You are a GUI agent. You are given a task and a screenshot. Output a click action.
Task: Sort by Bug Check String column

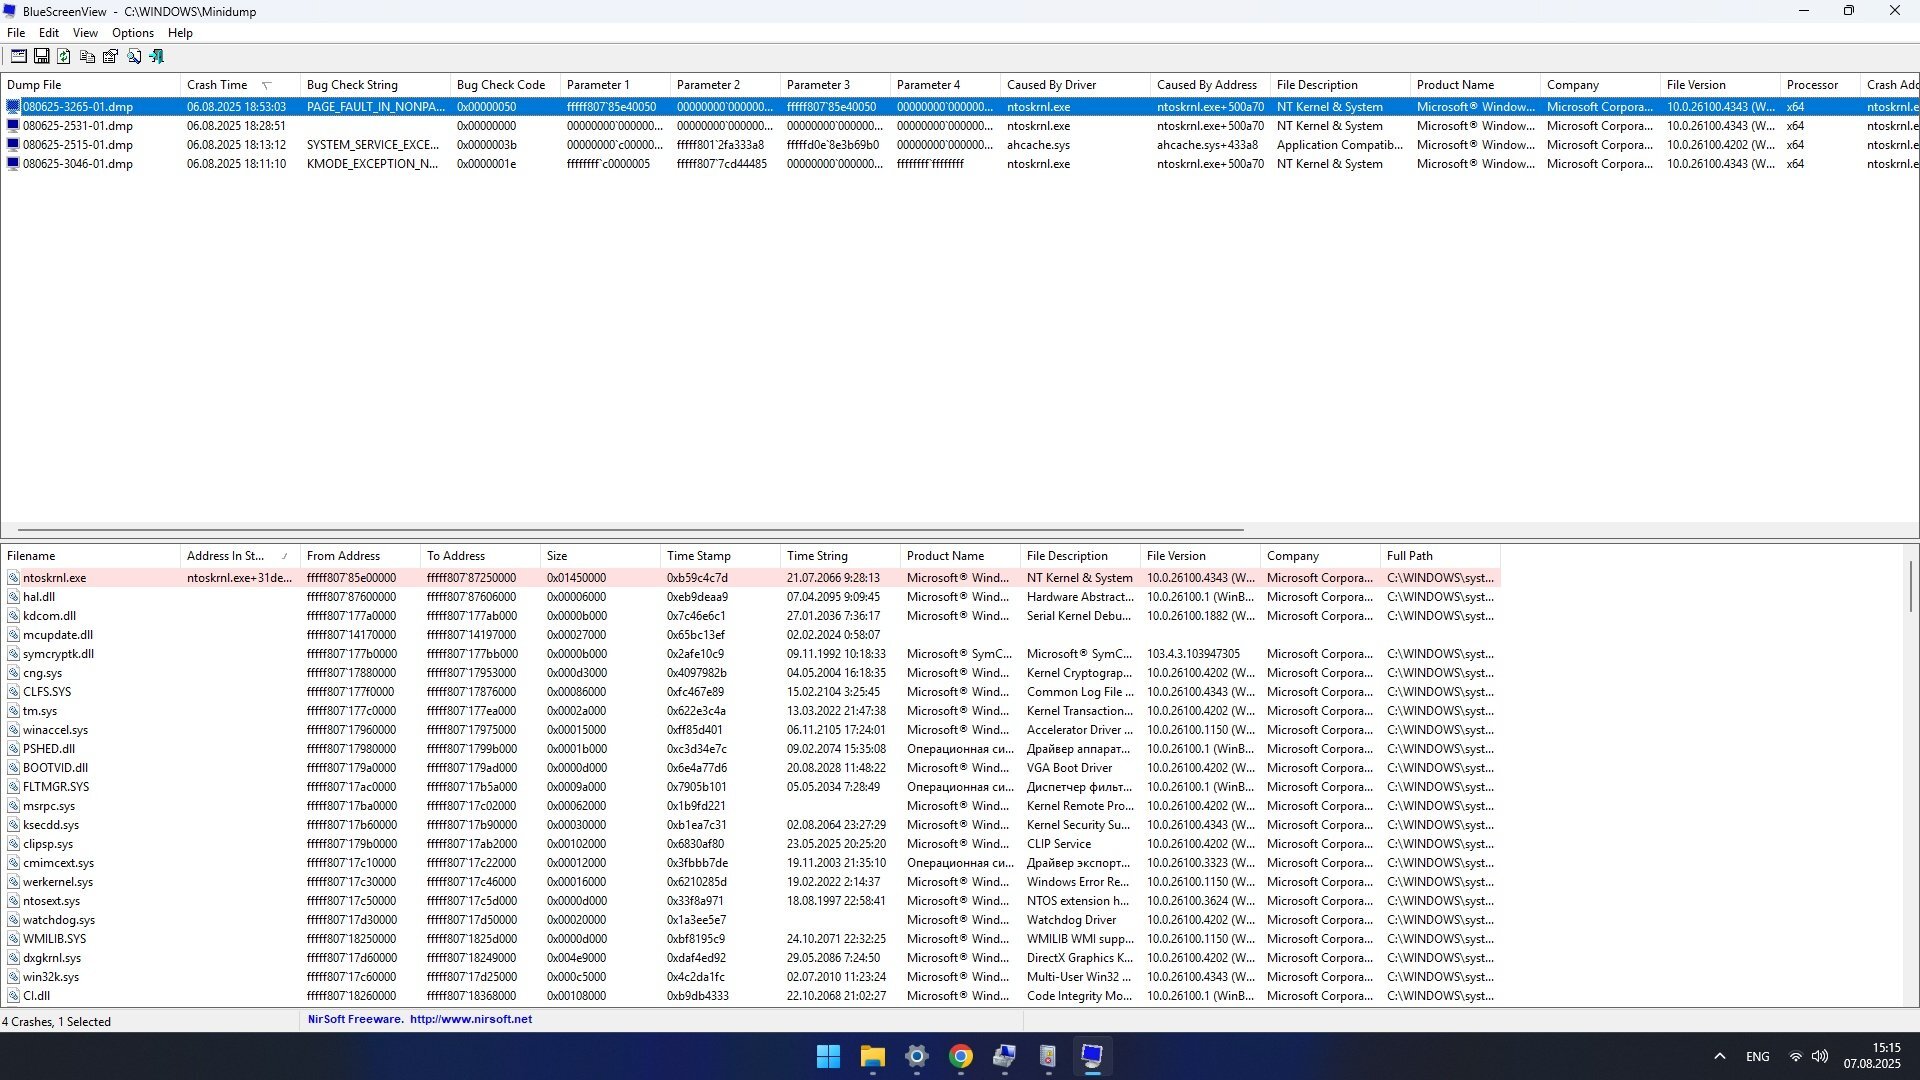coord(375,85)
